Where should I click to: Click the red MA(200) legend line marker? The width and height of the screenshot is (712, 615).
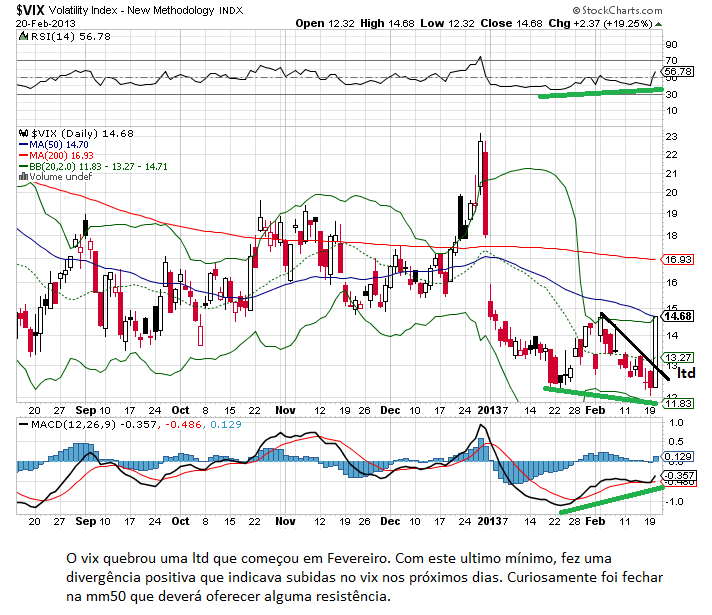click(x=23, y=155)
